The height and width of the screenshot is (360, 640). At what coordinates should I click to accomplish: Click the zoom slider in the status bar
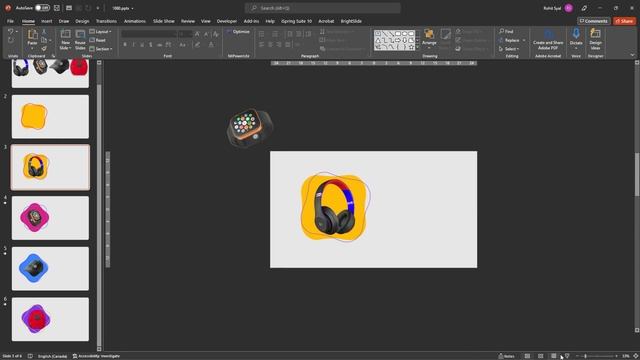(x=596, y=356)
